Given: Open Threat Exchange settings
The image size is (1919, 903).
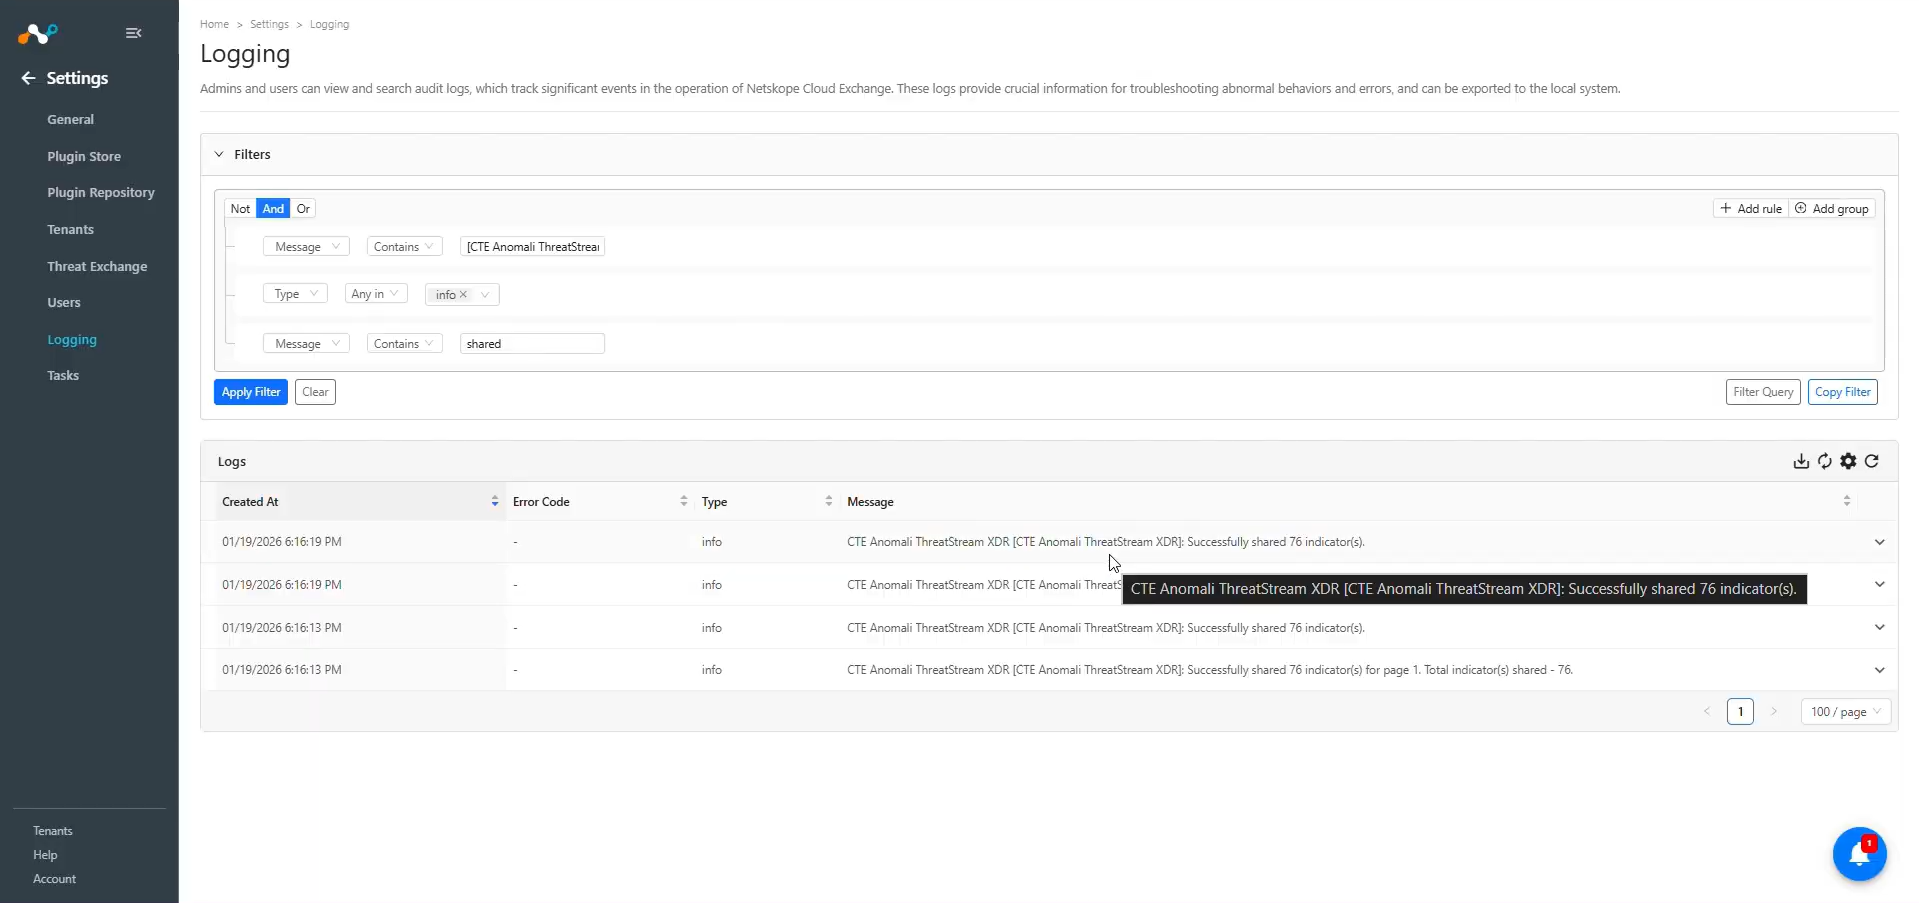Looking at the screenshot, I should click(97, 266).
